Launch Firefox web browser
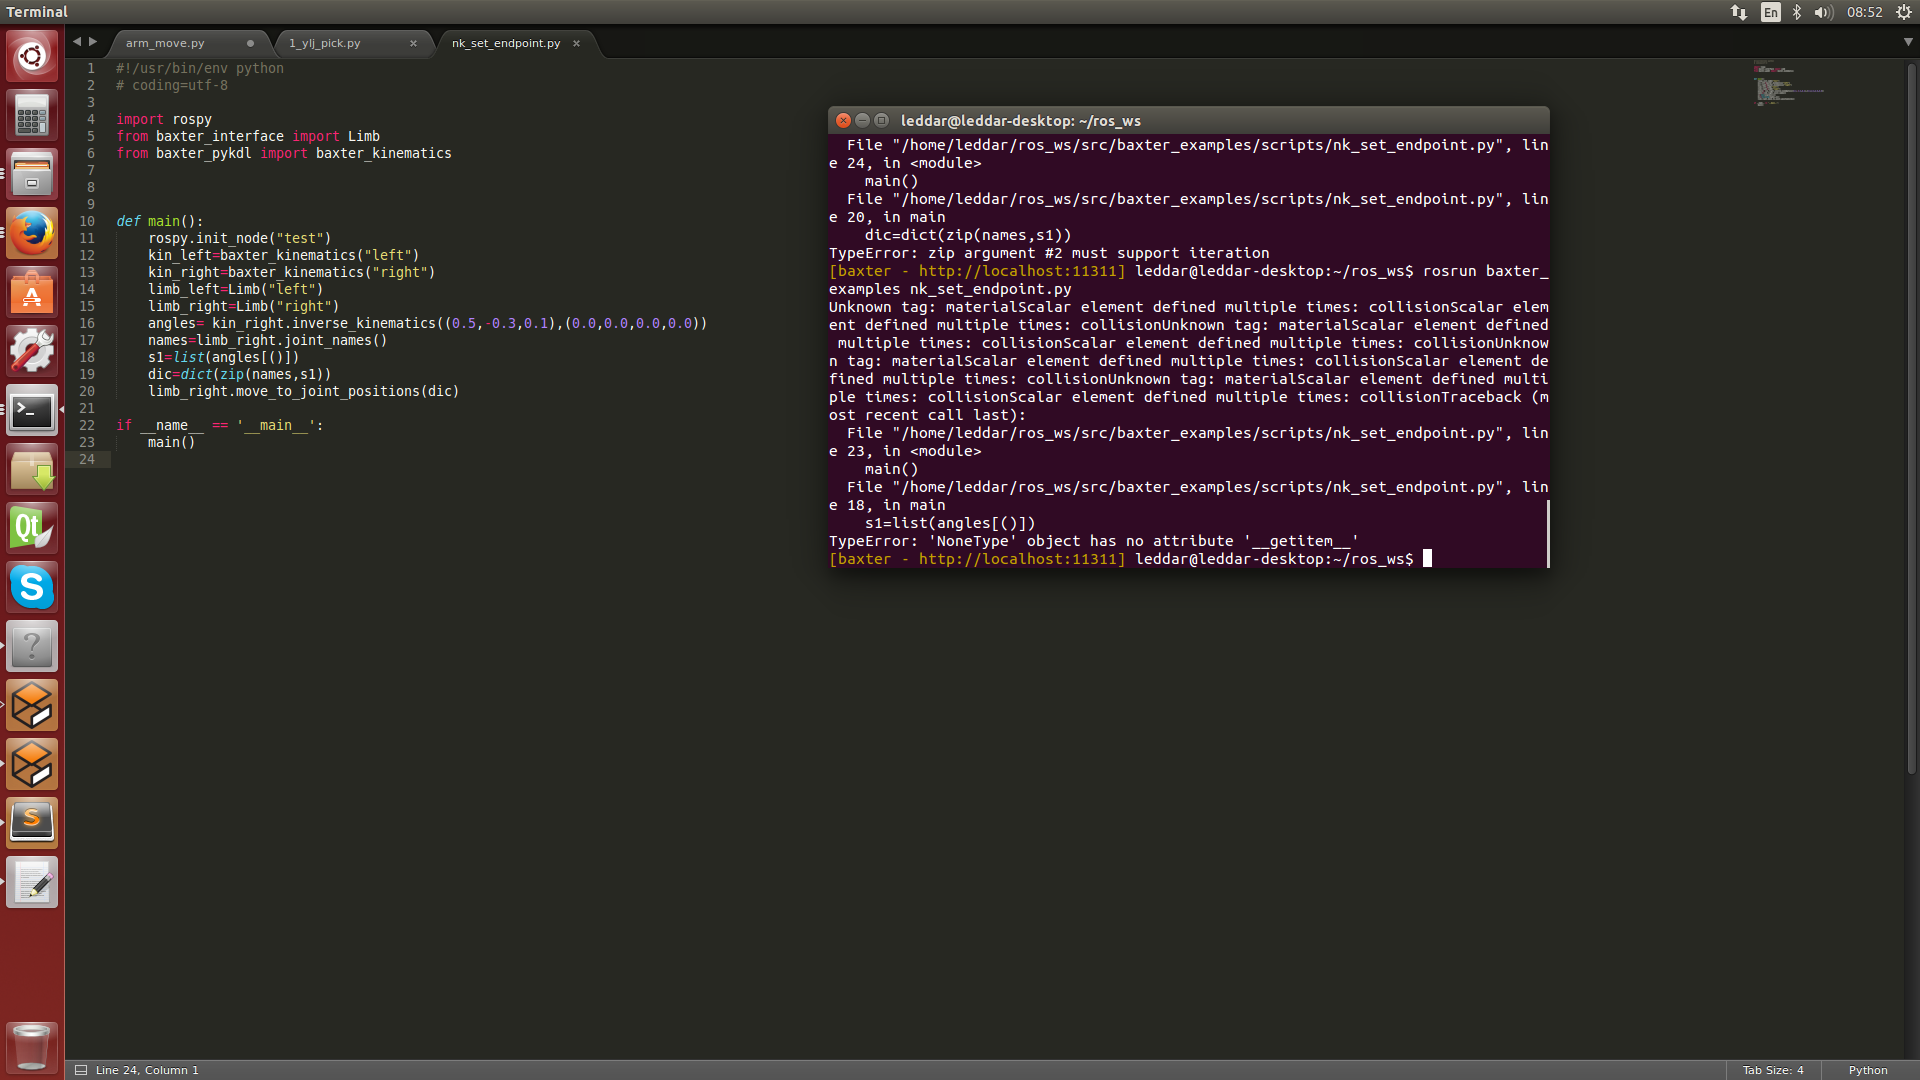 pyautogui.click(x=32, y=233)
